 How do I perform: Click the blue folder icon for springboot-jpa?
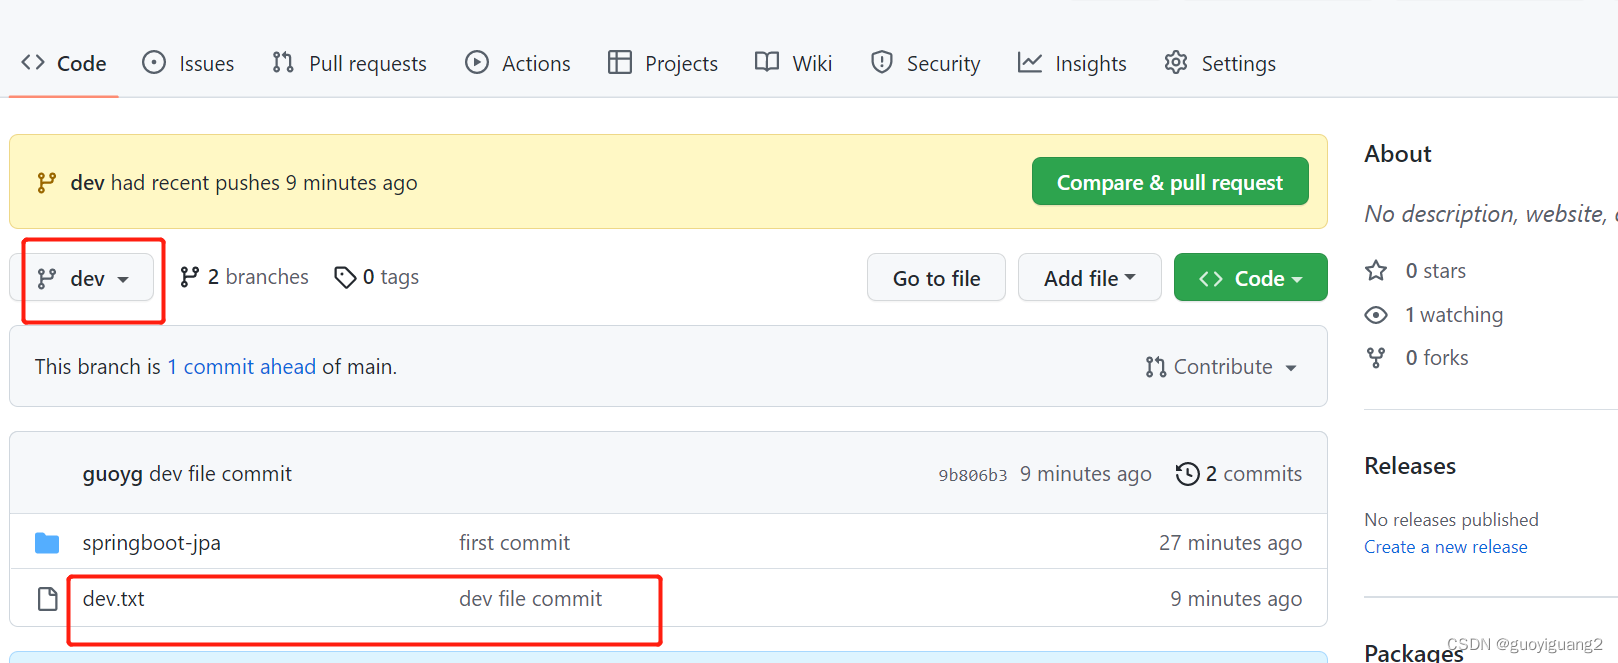[47, 543]
